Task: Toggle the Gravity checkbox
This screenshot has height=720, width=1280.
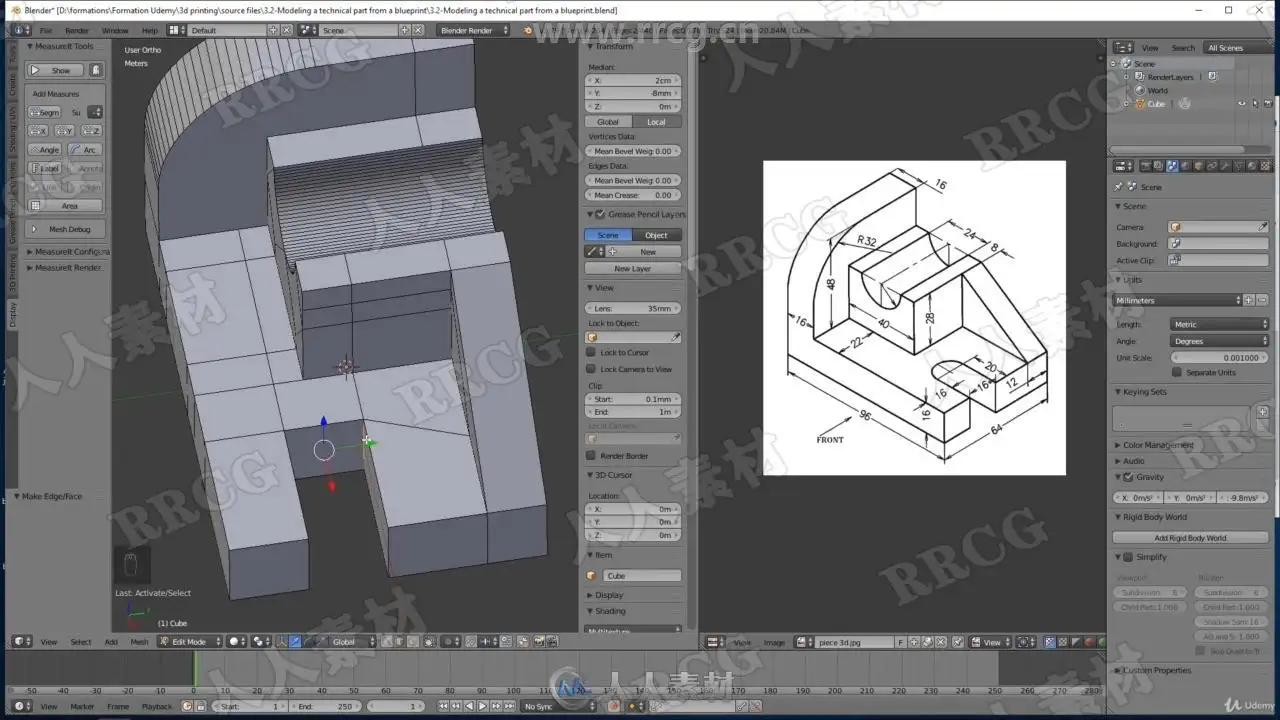Action: tap(1128, 477)
